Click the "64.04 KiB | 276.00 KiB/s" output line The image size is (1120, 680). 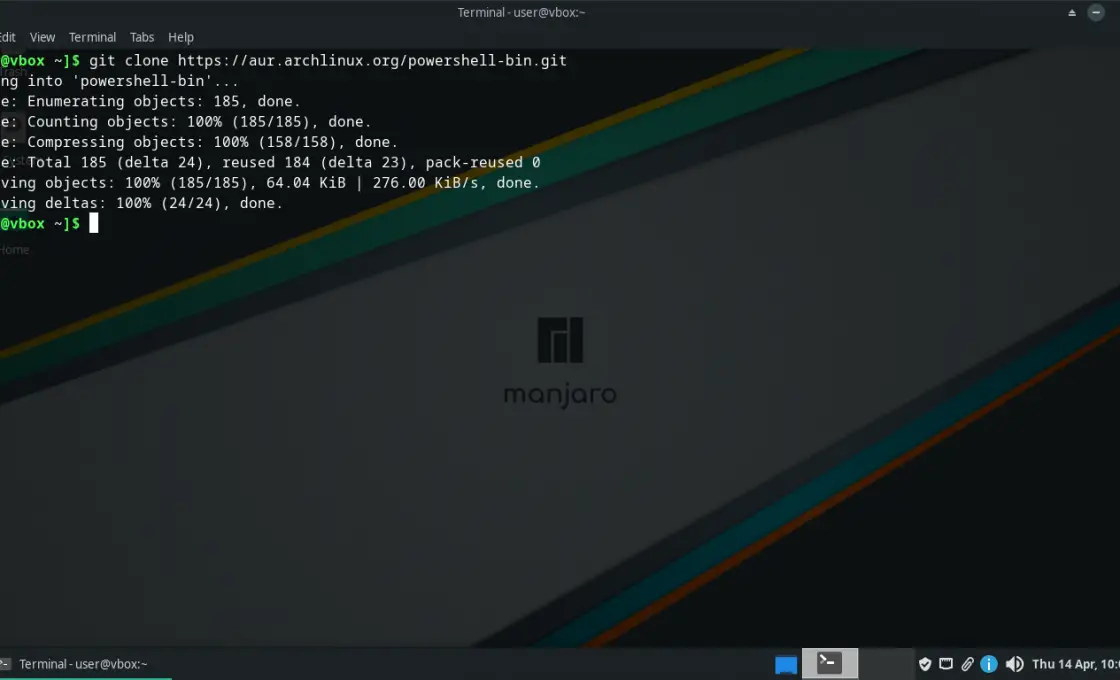[270, 183]
